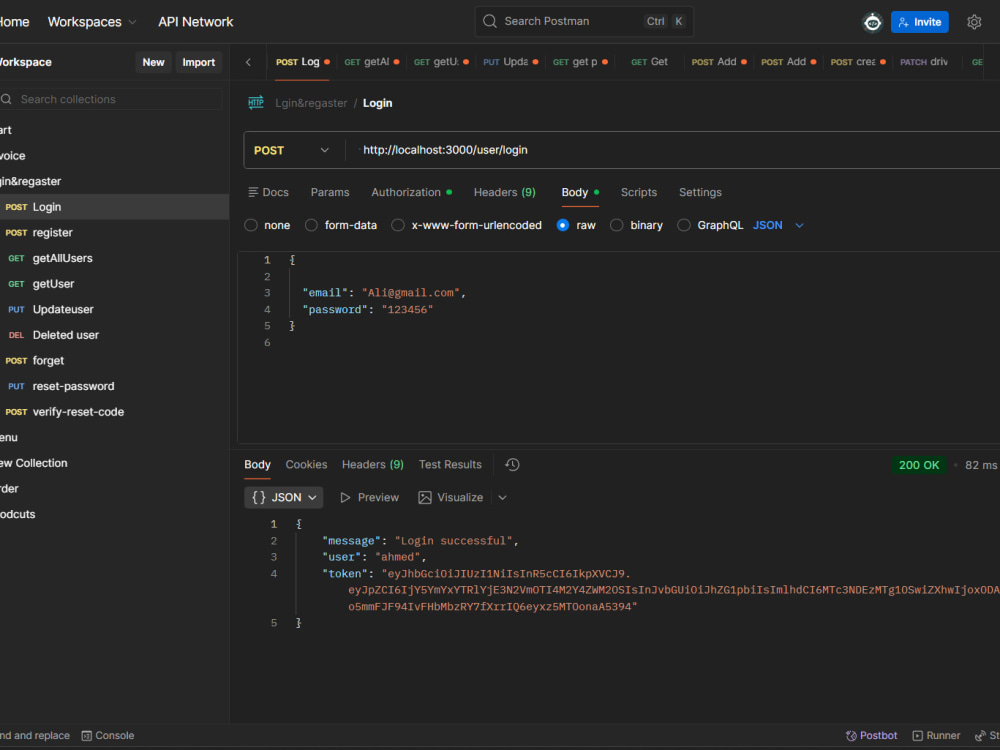The image size is (1000, 750).
Task: Click the search magnifier in Search Postman
Action: [489, 21]
